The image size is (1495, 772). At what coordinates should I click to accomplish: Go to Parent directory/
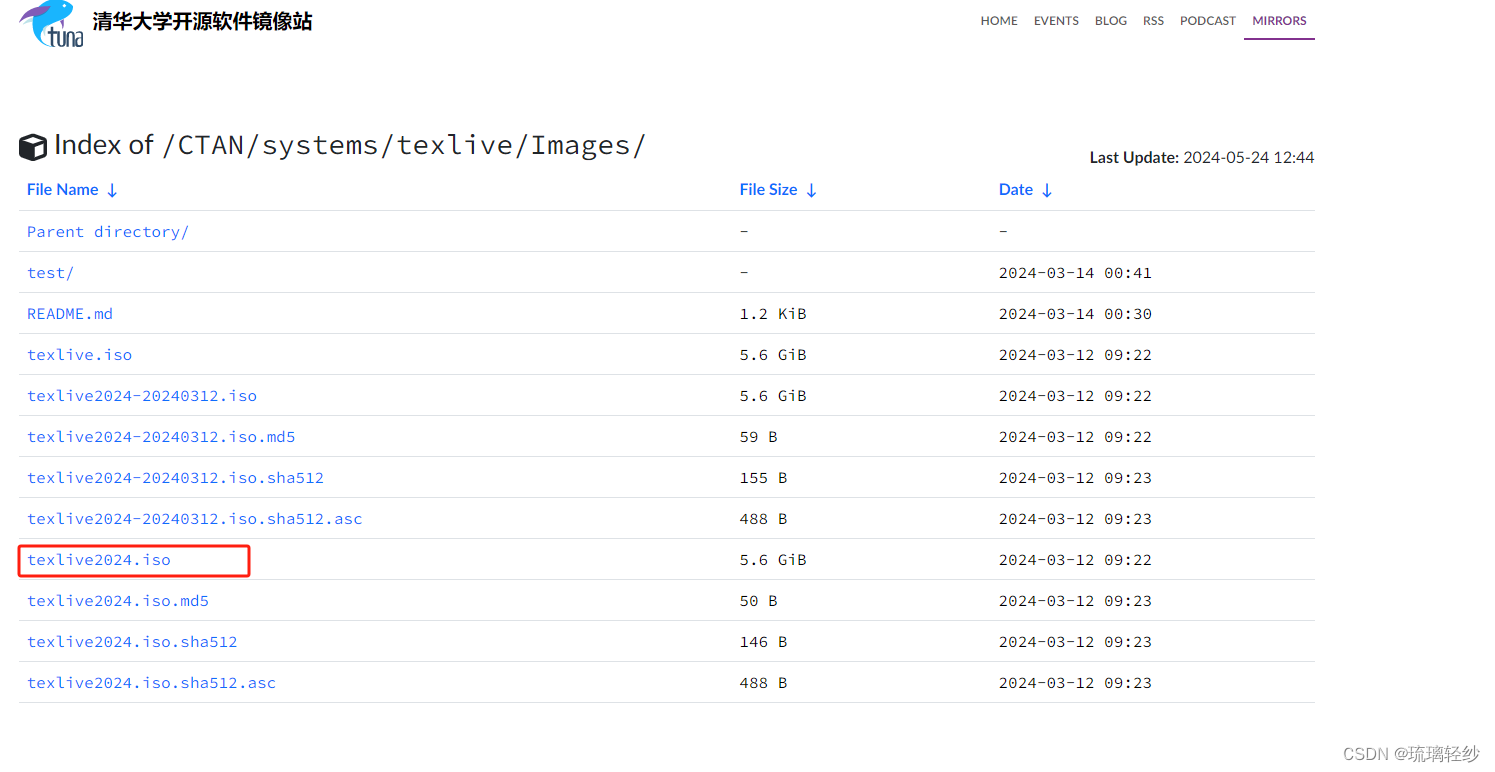coord(108,232)
